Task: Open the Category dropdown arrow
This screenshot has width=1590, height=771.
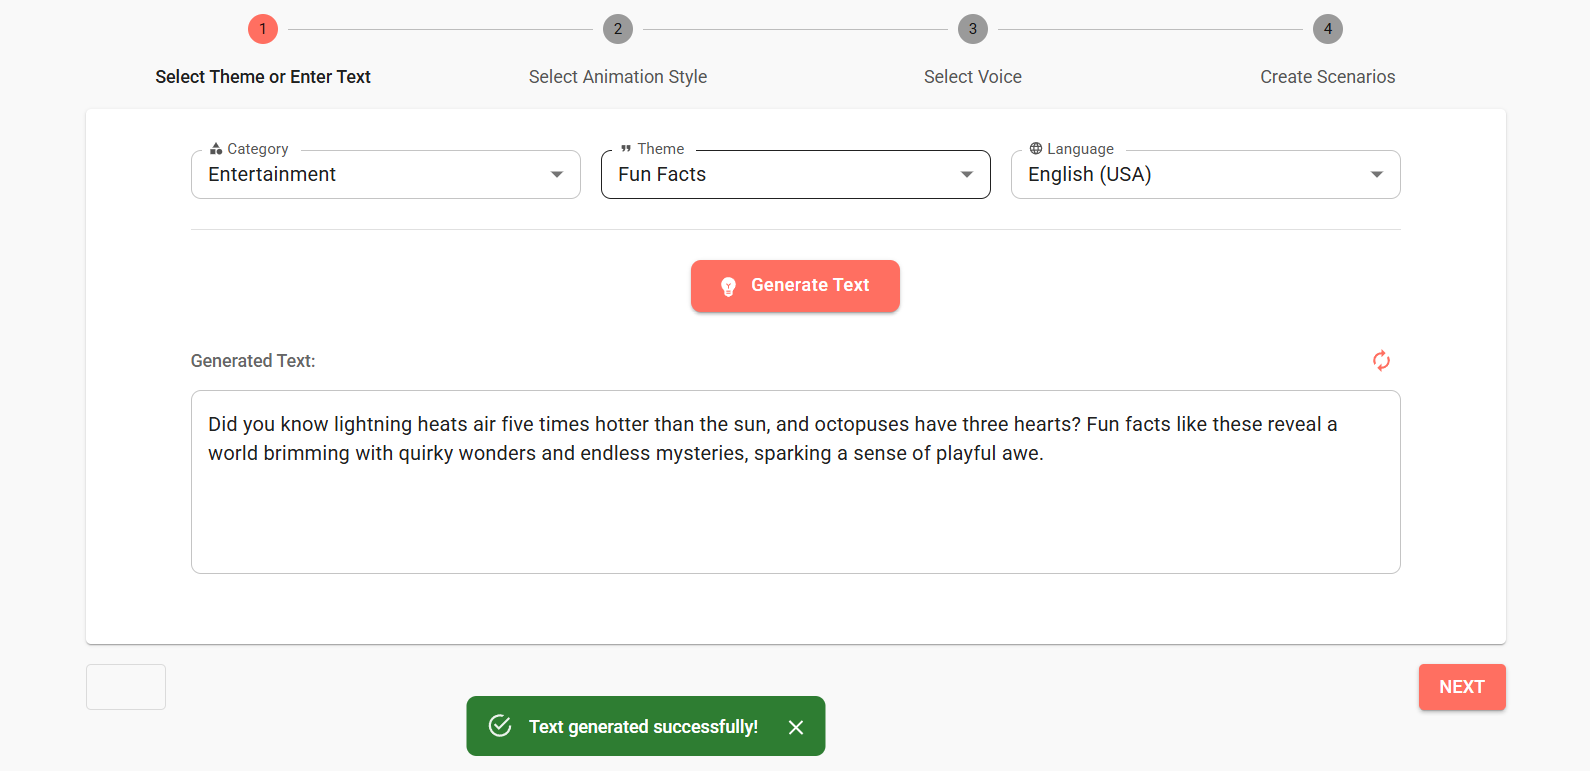Action: pos(557,175)
